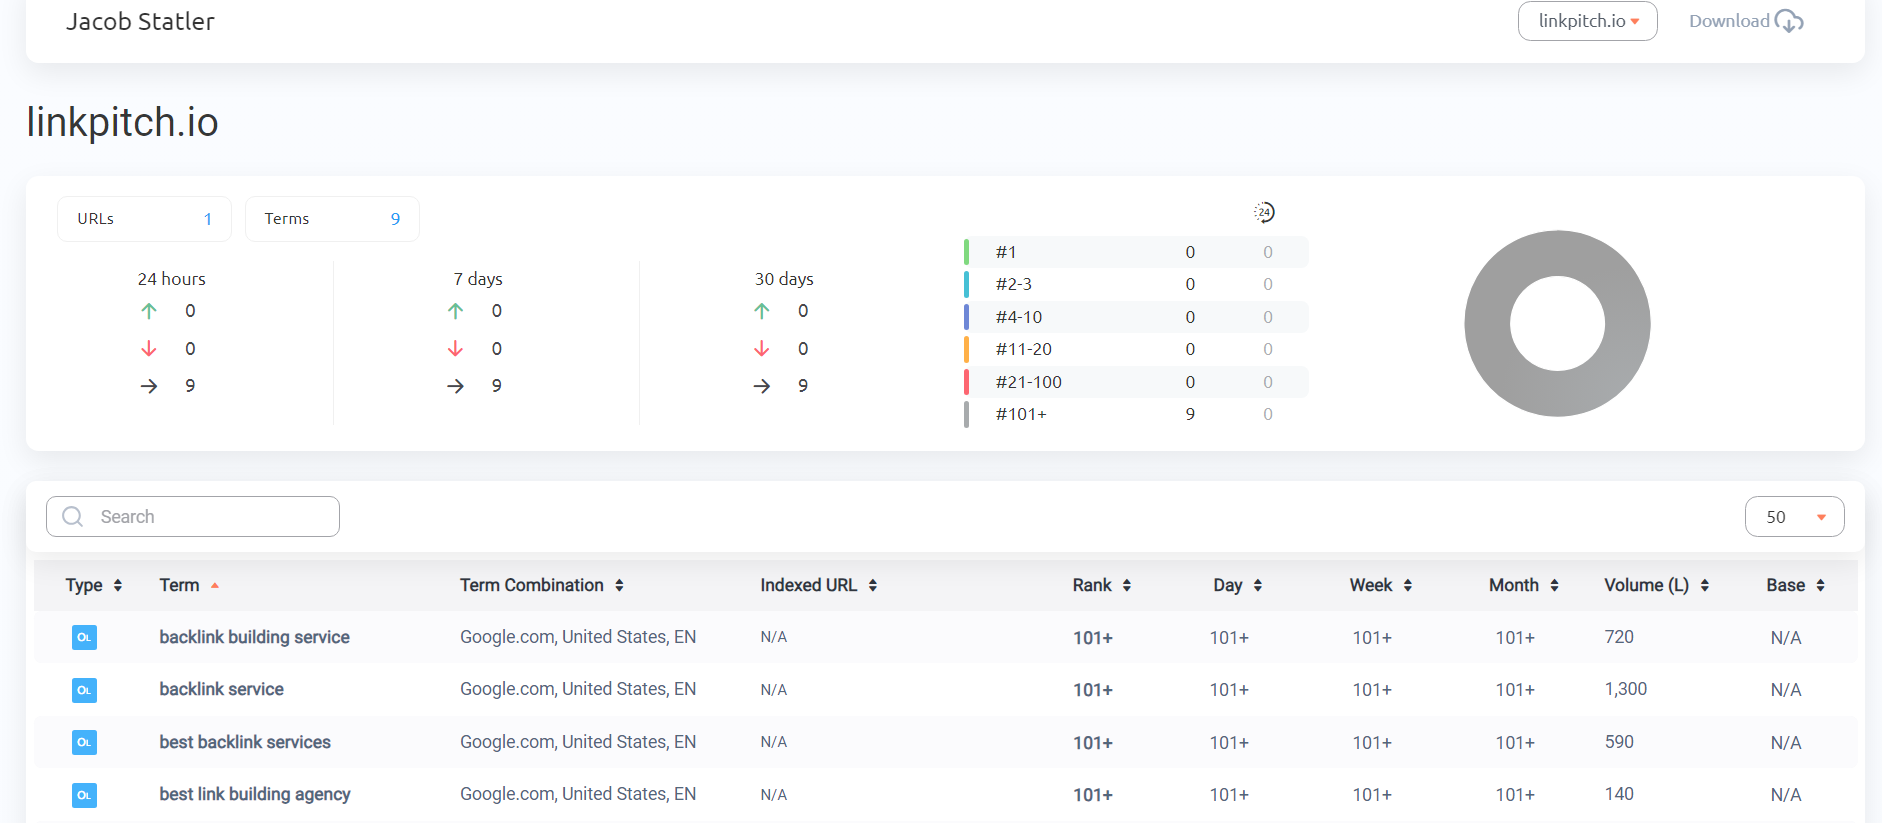The height and width of the screenshot is (823, 1882).
Task: Click the OL type icon for backlink building service
Action: (84, 637)
